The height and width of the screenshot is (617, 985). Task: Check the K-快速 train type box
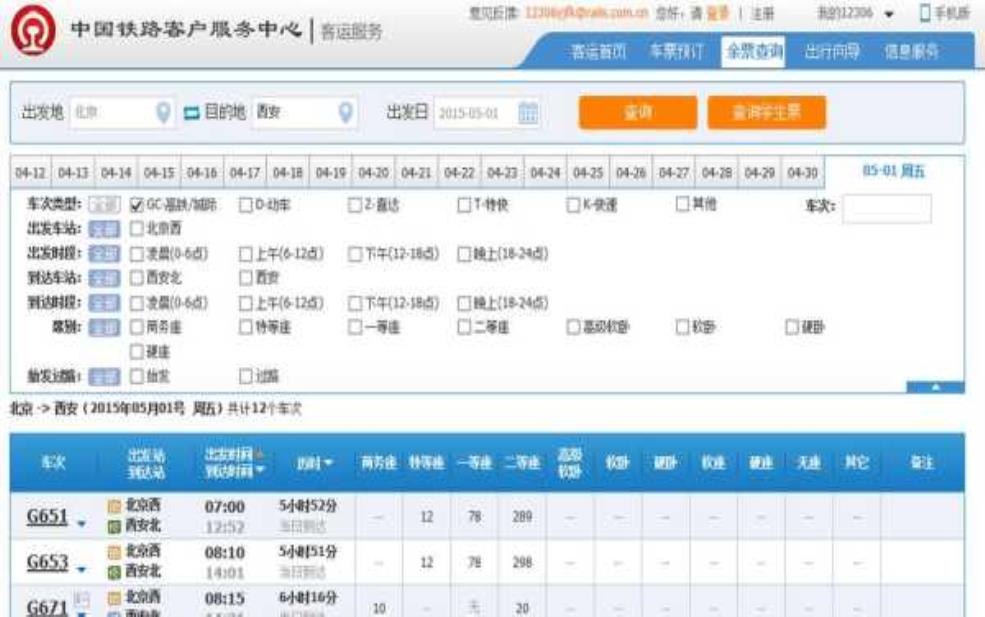[573, 205]
